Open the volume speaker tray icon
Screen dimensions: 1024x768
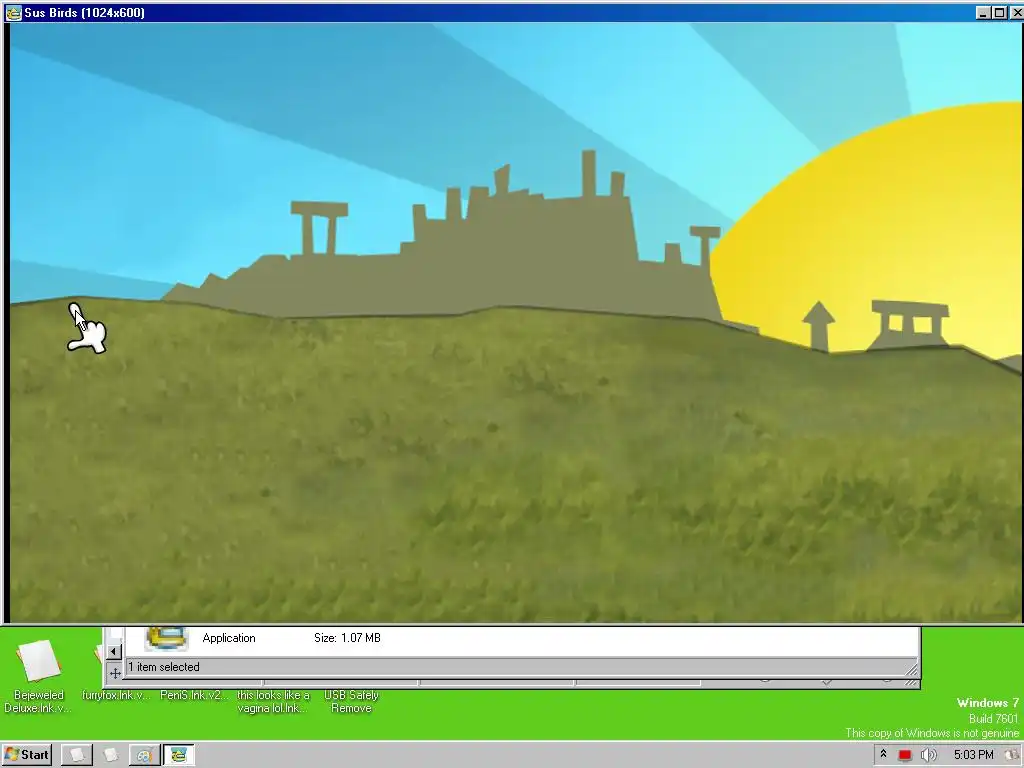928,755
